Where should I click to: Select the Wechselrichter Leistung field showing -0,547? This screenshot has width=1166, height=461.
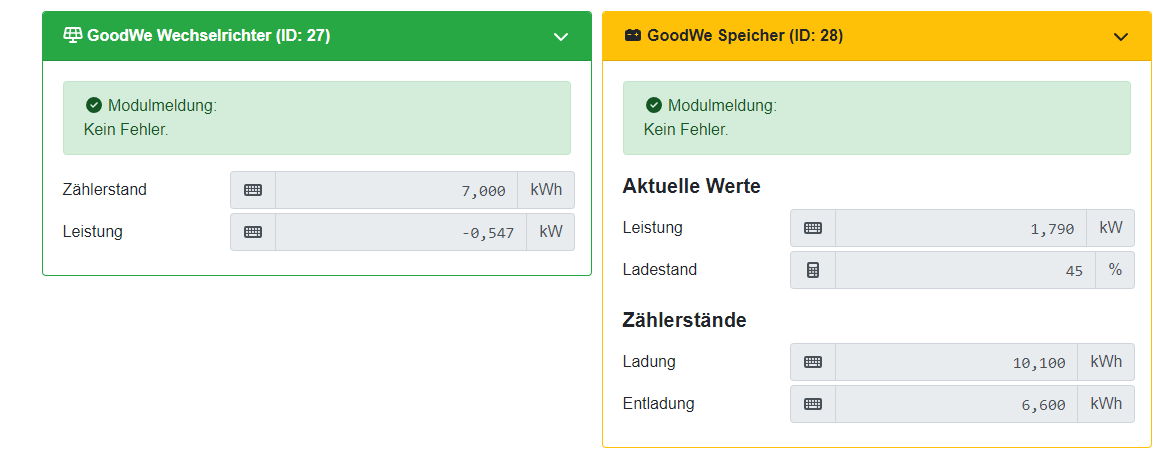coord(401,232)
